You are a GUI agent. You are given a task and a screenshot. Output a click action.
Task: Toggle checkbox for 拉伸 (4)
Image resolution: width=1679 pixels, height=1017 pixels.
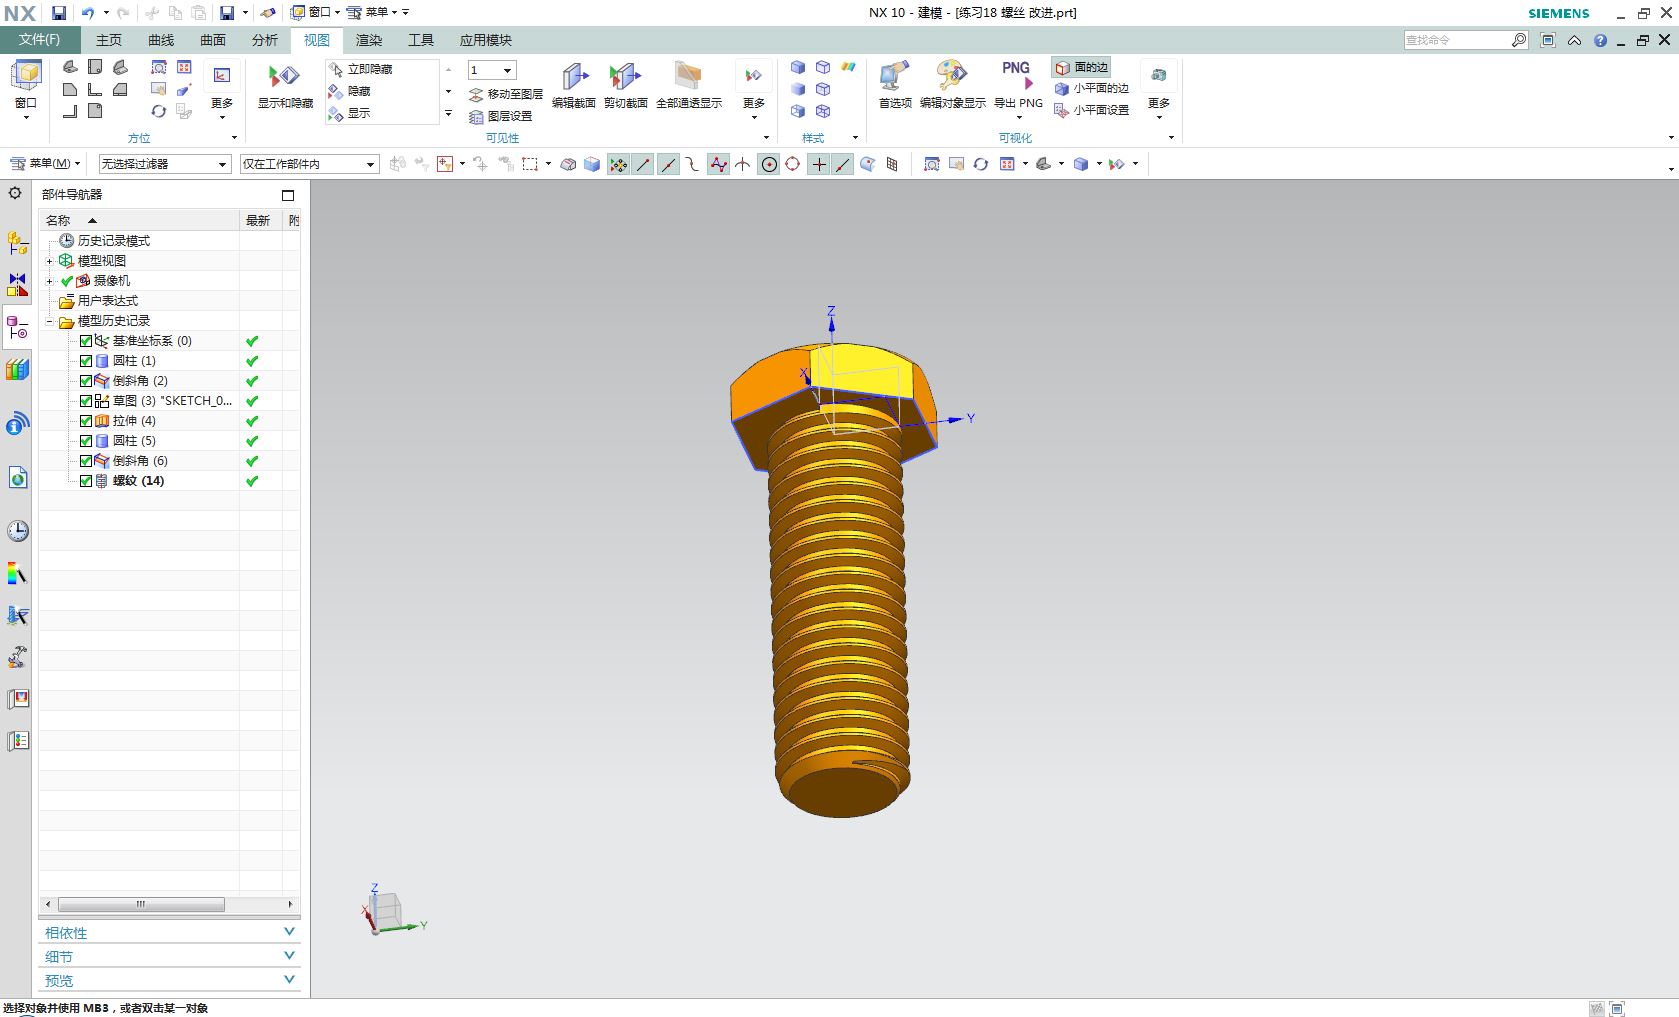point(86,421)
